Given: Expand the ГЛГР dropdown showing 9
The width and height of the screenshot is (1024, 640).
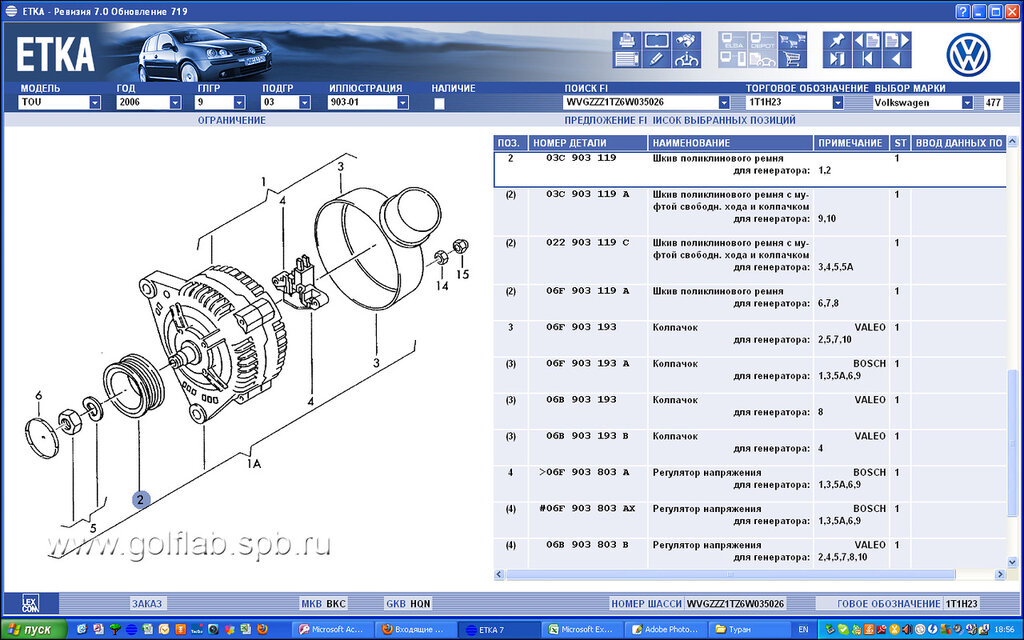Looking at the screenshot, I should coord(239,103).
